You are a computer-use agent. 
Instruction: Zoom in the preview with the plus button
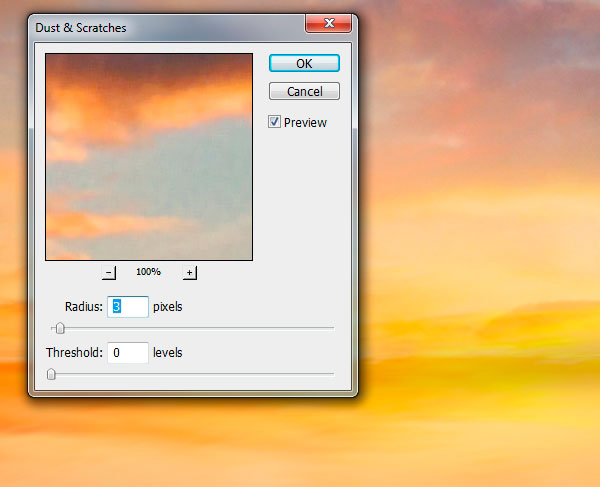(189, 272)
